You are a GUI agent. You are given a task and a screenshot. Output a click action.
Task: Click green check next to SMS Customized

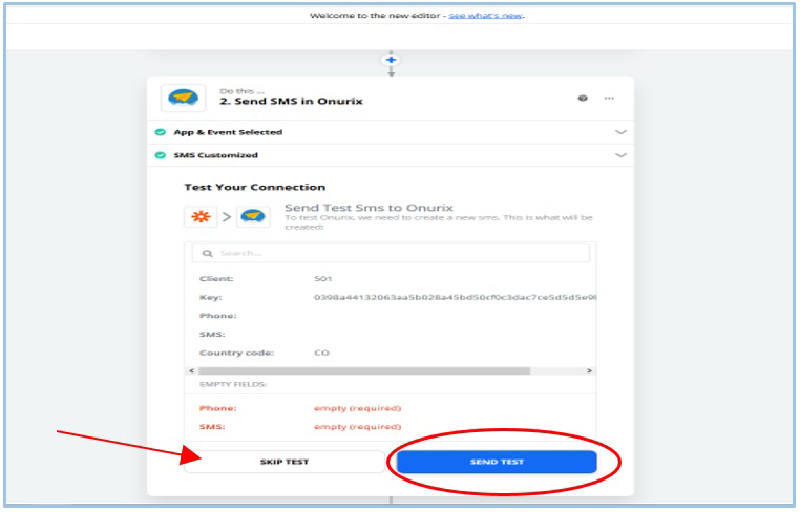[x=160, y=155]
